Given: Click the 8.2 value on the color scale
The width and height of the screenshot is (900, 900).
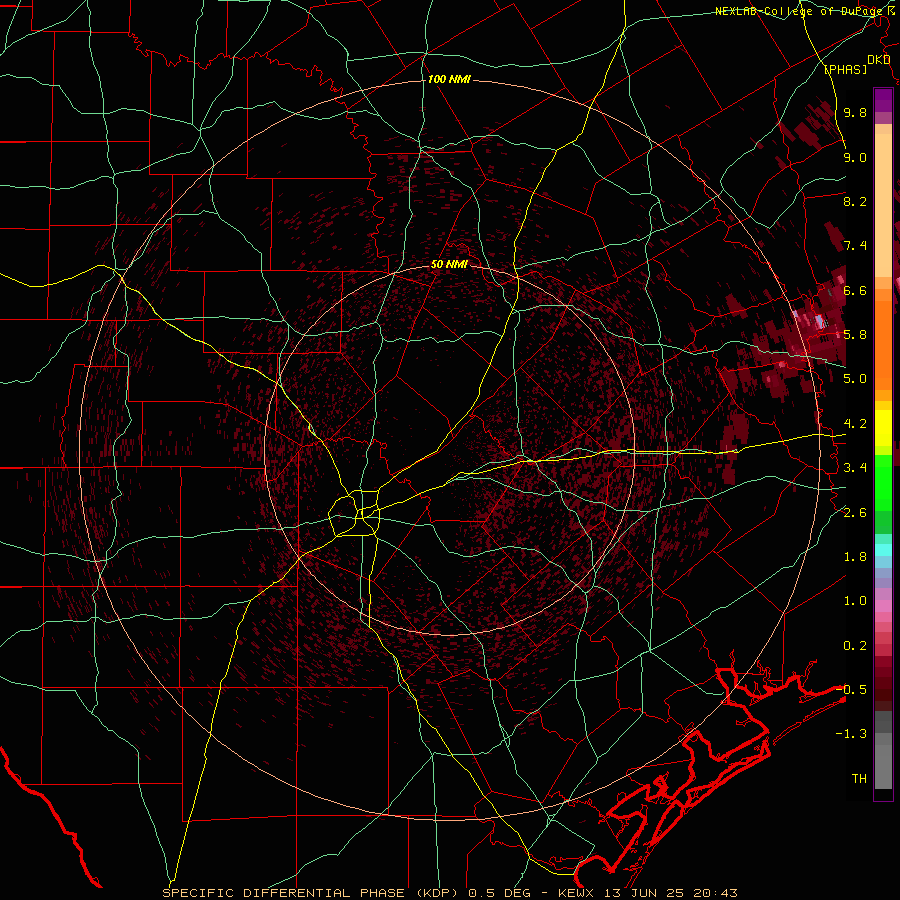Looking at the screenshot, I should coord(855,201).
